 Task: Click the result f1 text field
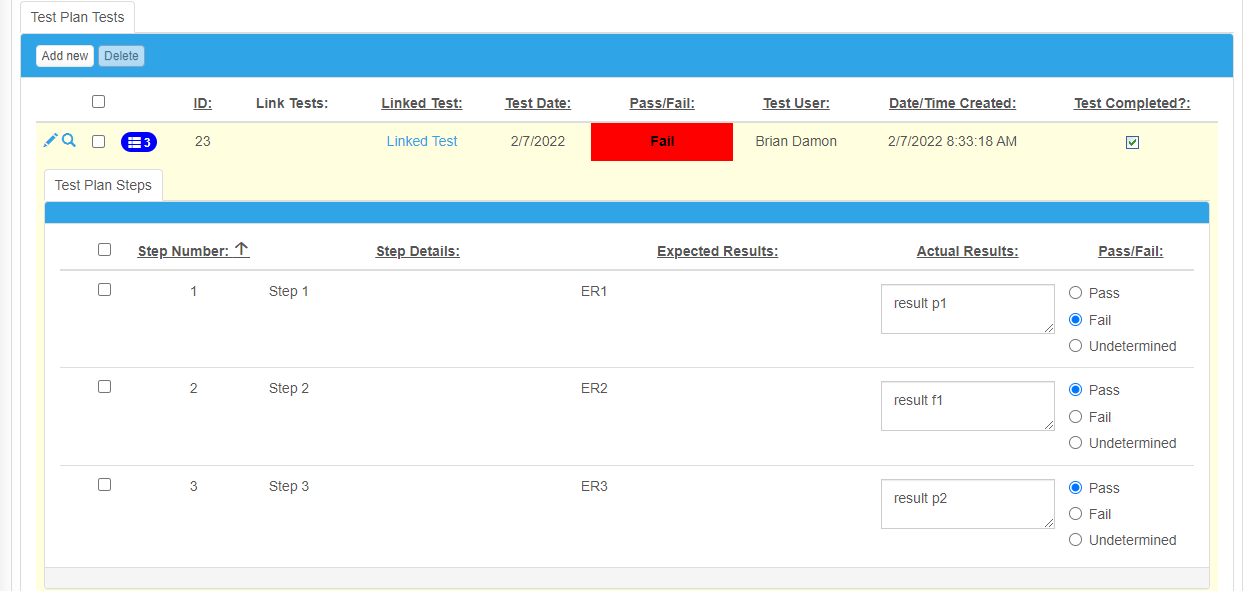(x=967, y=405)
